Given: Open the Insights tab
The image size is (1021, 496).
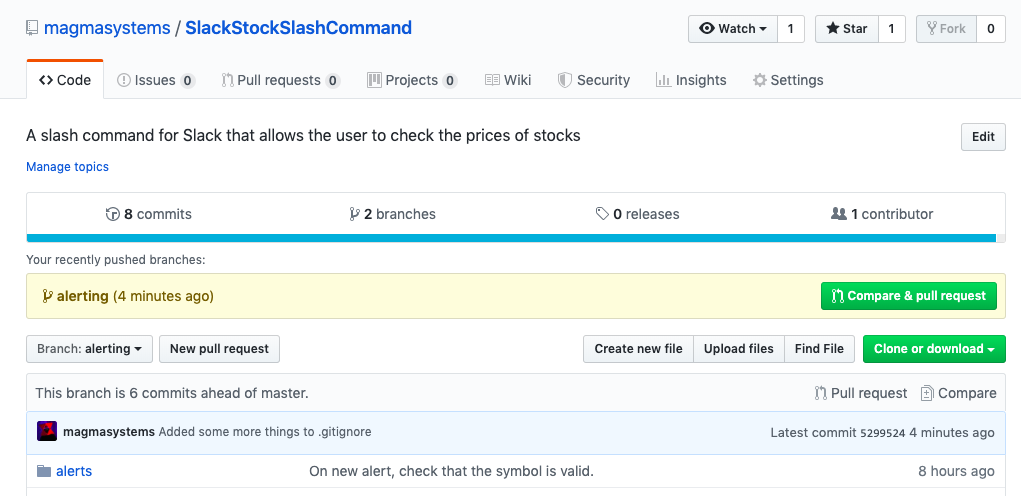Looking at the screenshot, I should click(x=691, y=80).
